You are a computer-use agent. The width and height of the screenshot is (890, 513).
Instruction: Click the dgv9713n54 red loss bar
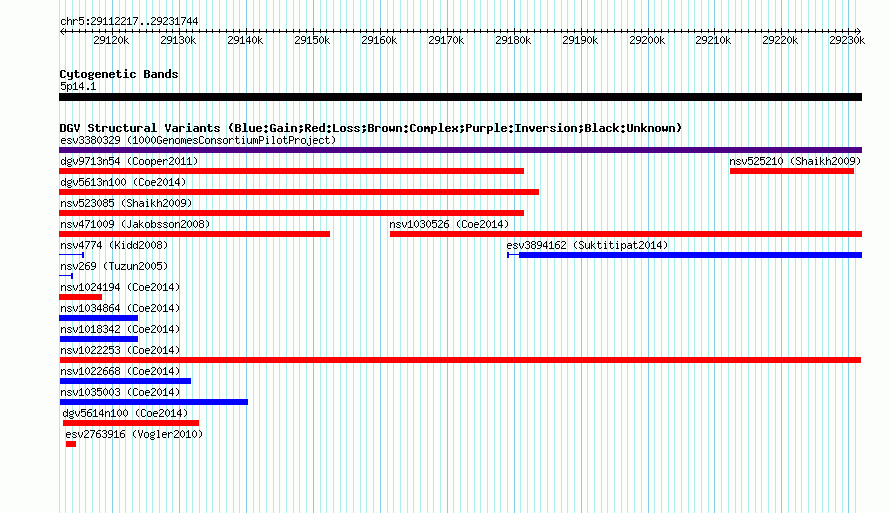point(291,171)
